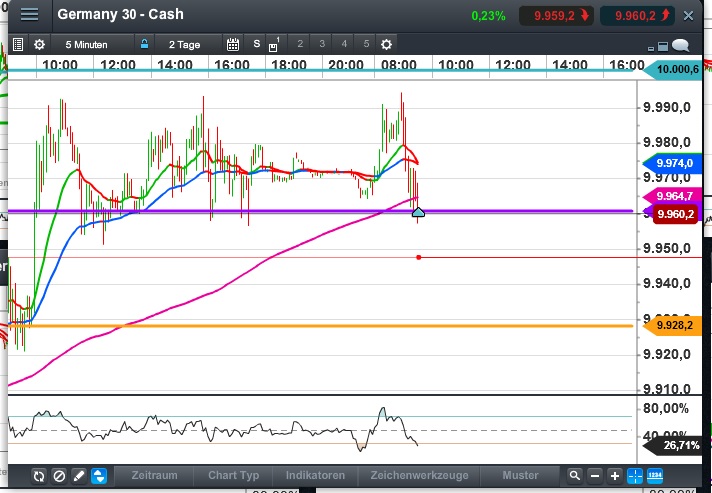Screen dimensions: 712x493
Task: Open the chat speech bubble icon
Action: pyautogui.click(x=681, y=45)
